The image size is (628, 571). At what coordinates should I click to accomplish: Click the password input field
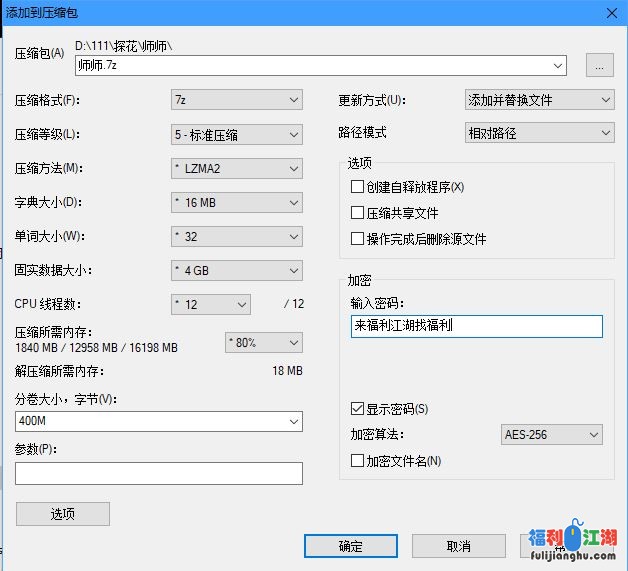tap(476, 326)
